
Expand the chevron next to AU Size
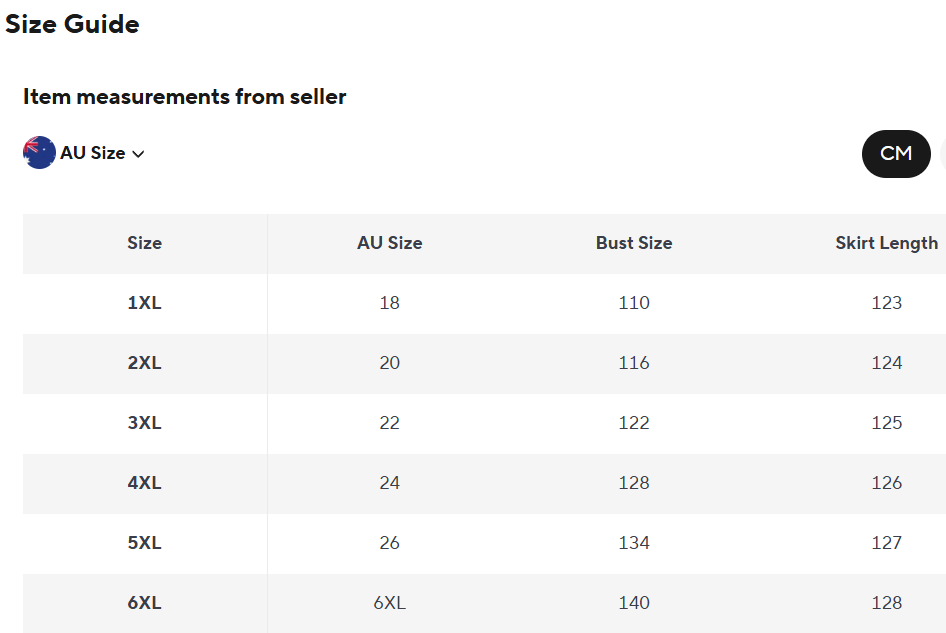point(139,154)
